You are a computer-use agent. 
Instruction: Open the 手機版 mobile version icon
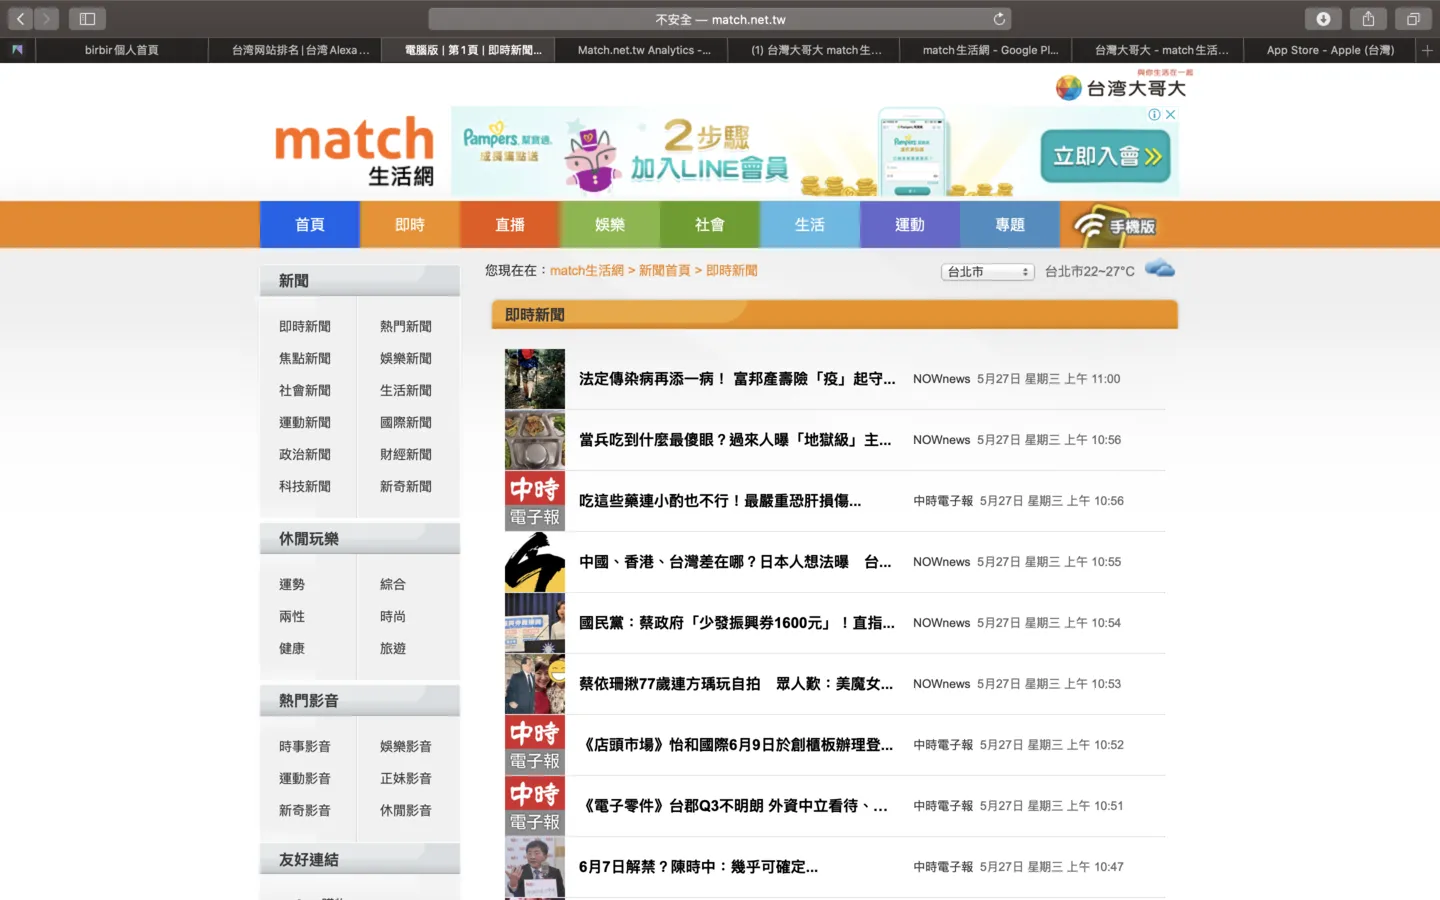coord(1114,226)
